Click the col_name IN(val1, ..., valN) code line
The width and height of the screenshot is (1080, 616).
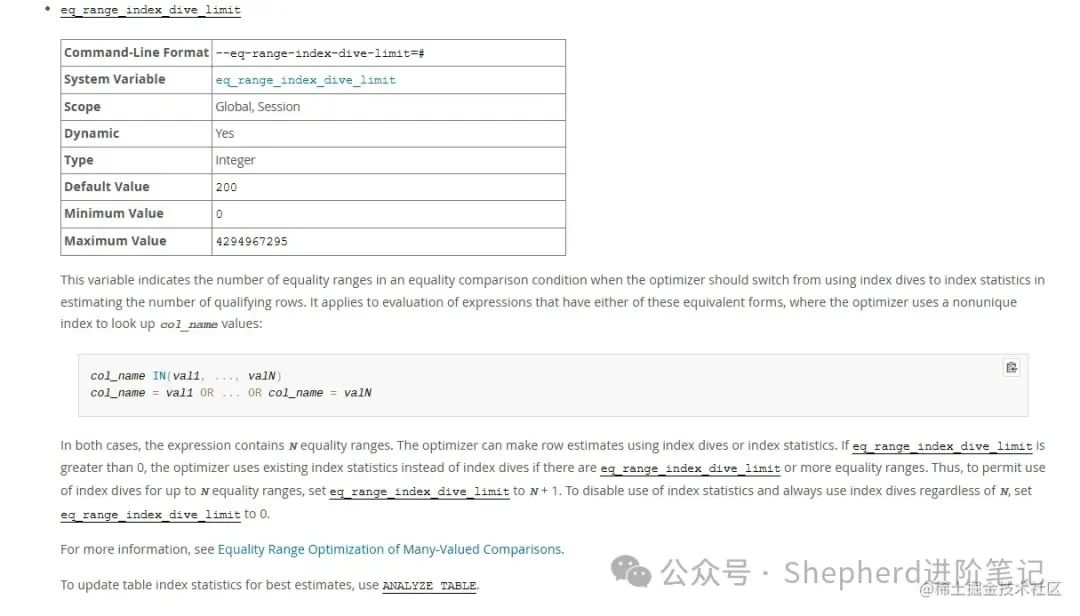pos(186,376)
